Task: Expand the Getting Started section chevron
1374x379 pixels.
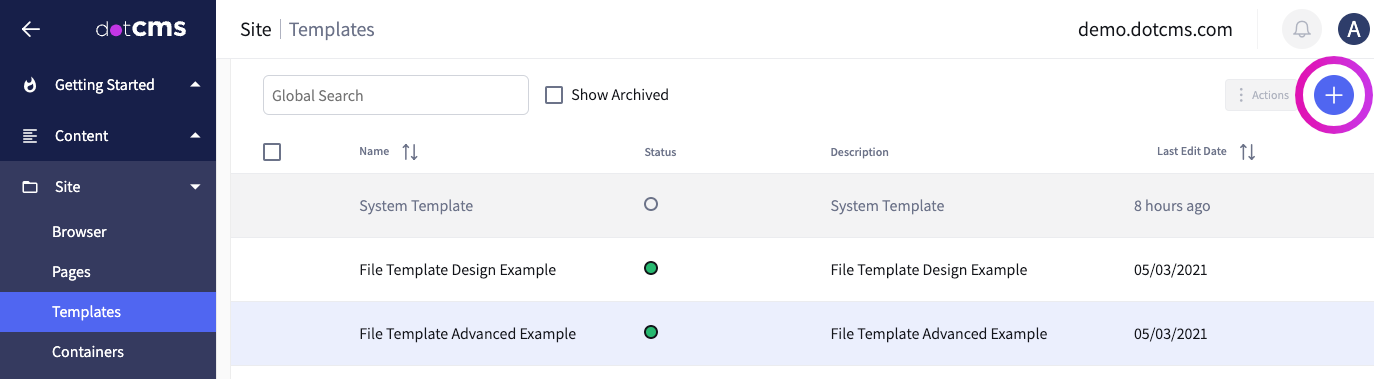Action: tap(195, 85)
